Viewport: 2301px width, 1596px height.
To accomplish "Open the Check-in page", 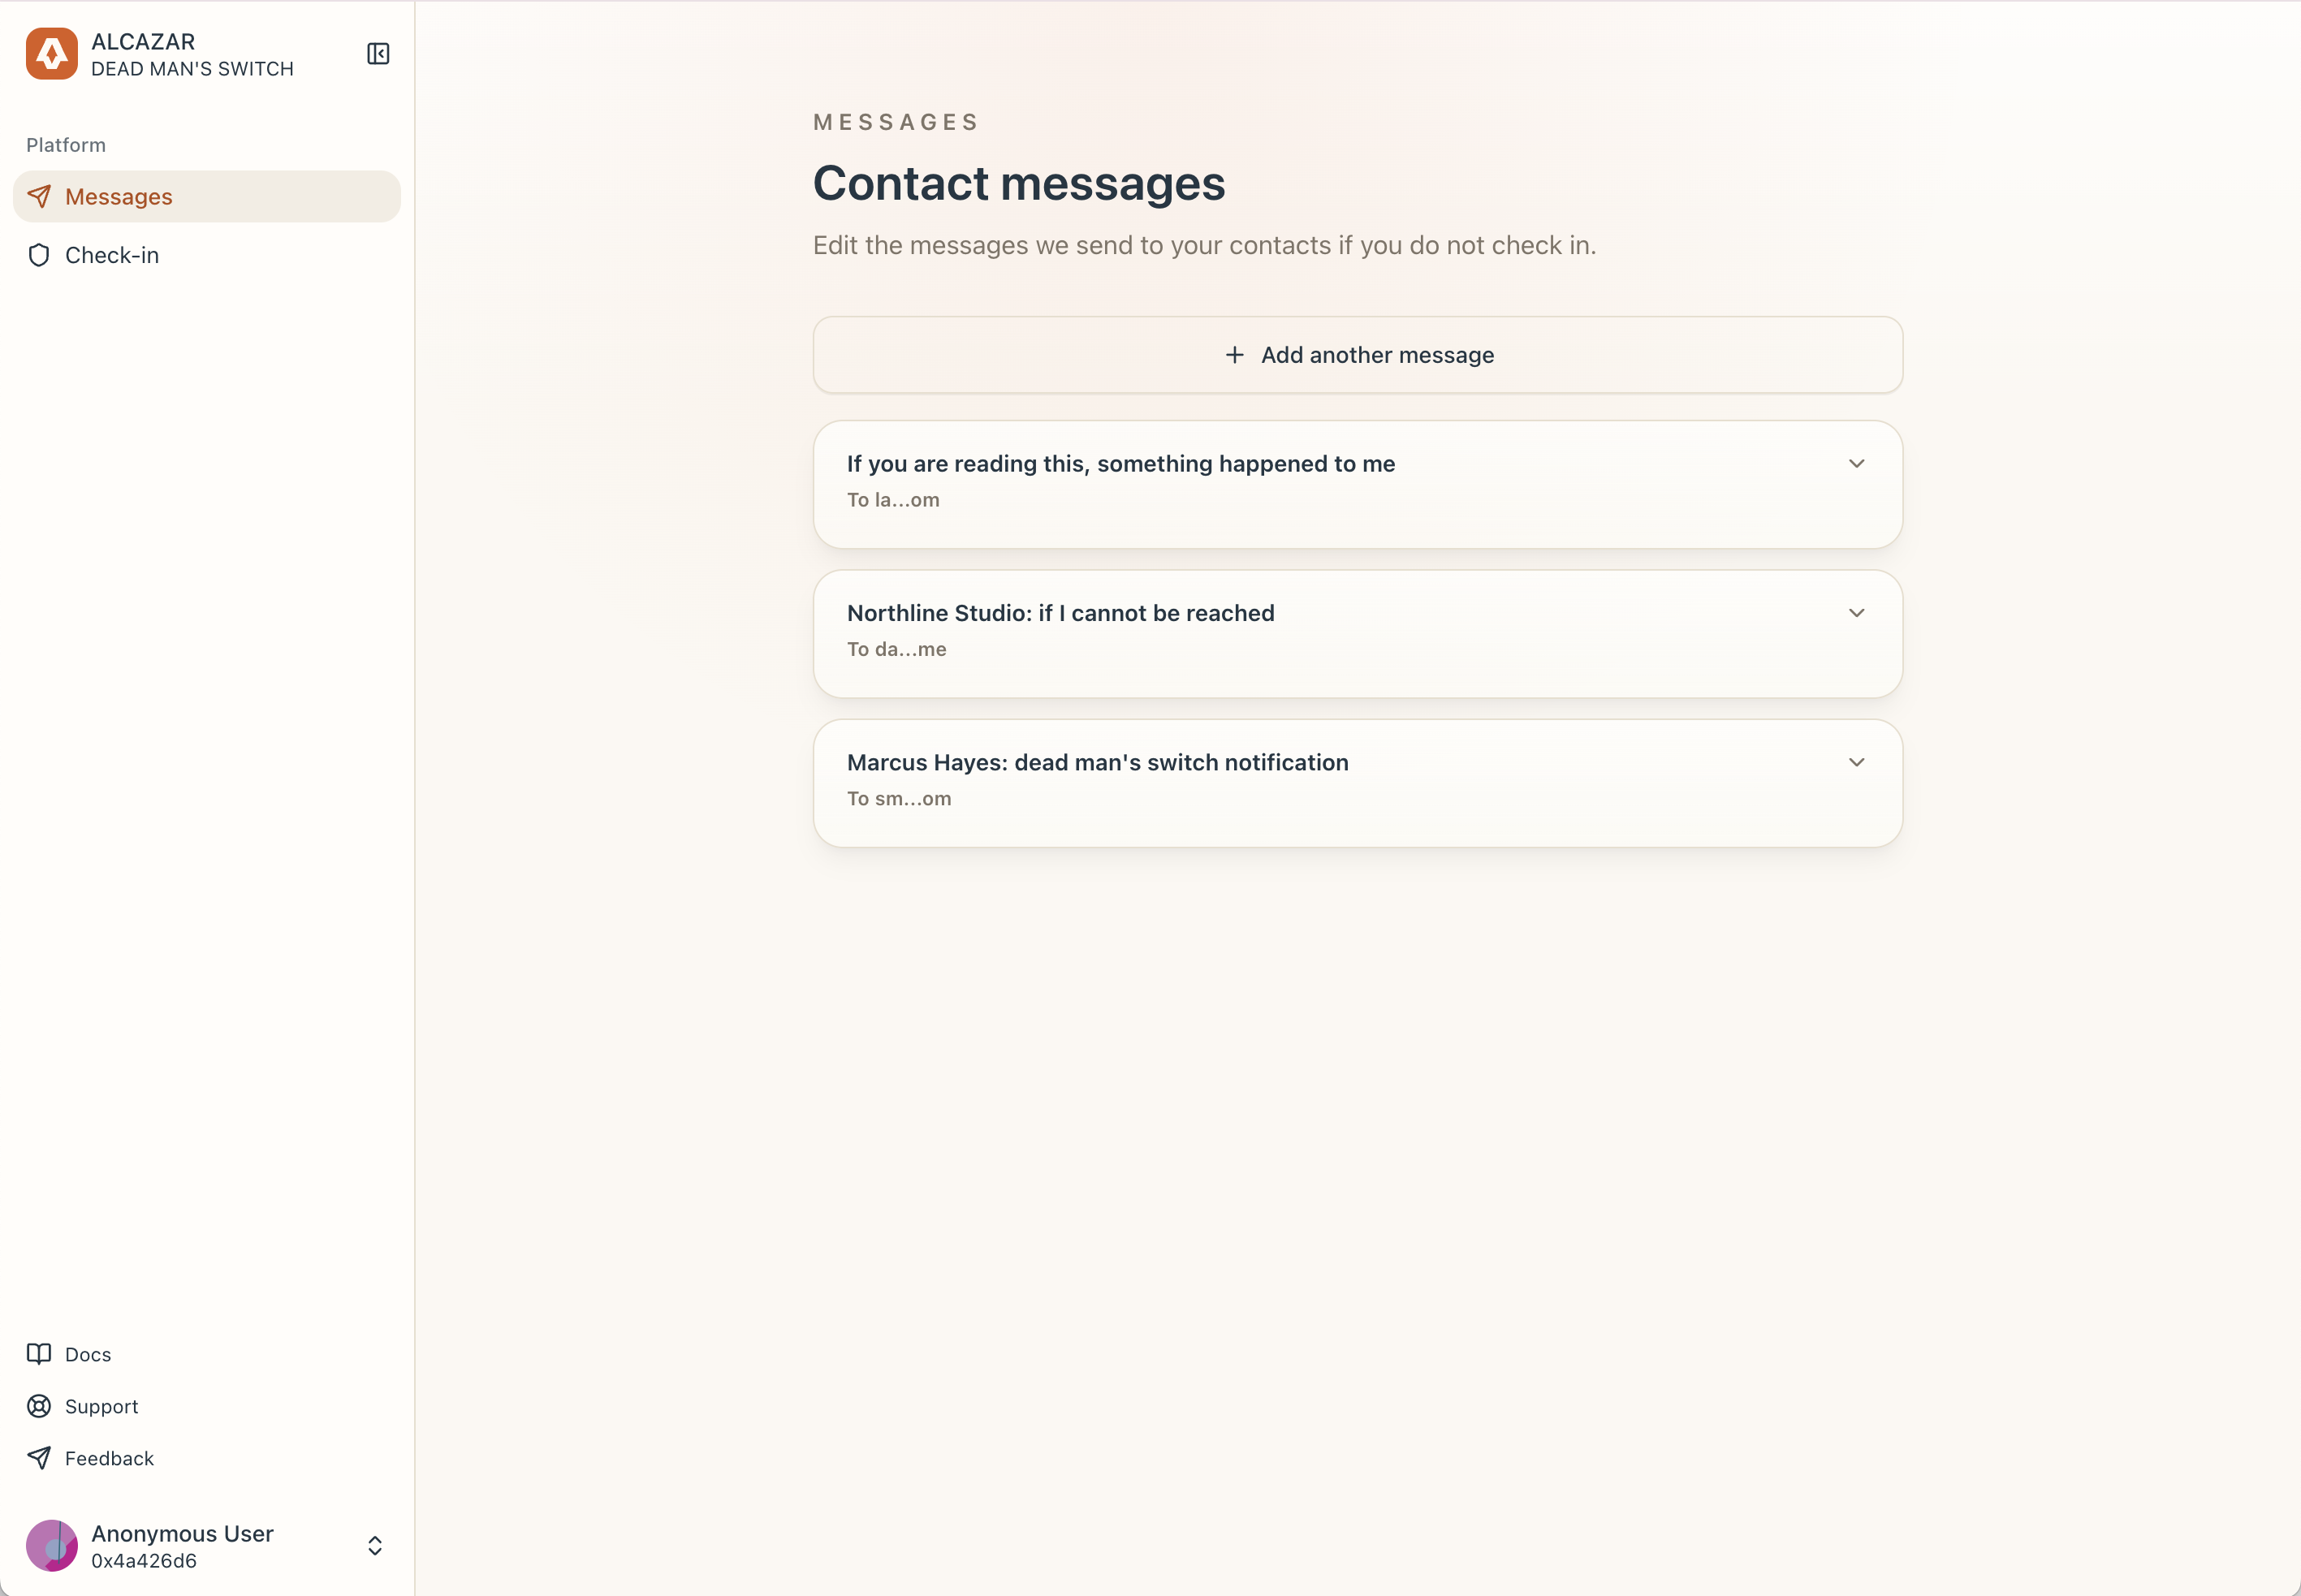I will click(x=112, y=255).
